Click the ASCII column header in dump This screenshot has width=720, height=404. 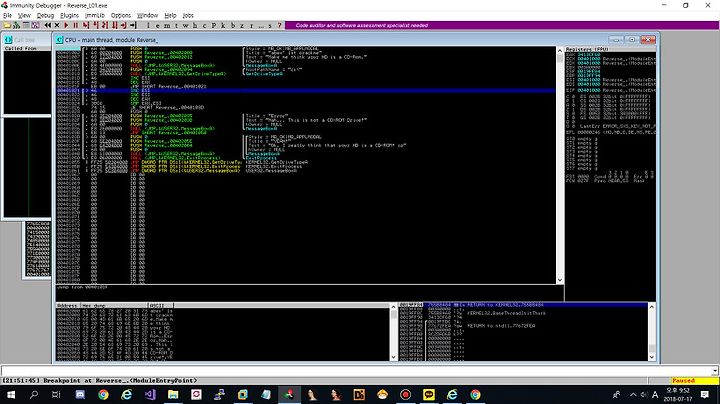pos(160,305)
